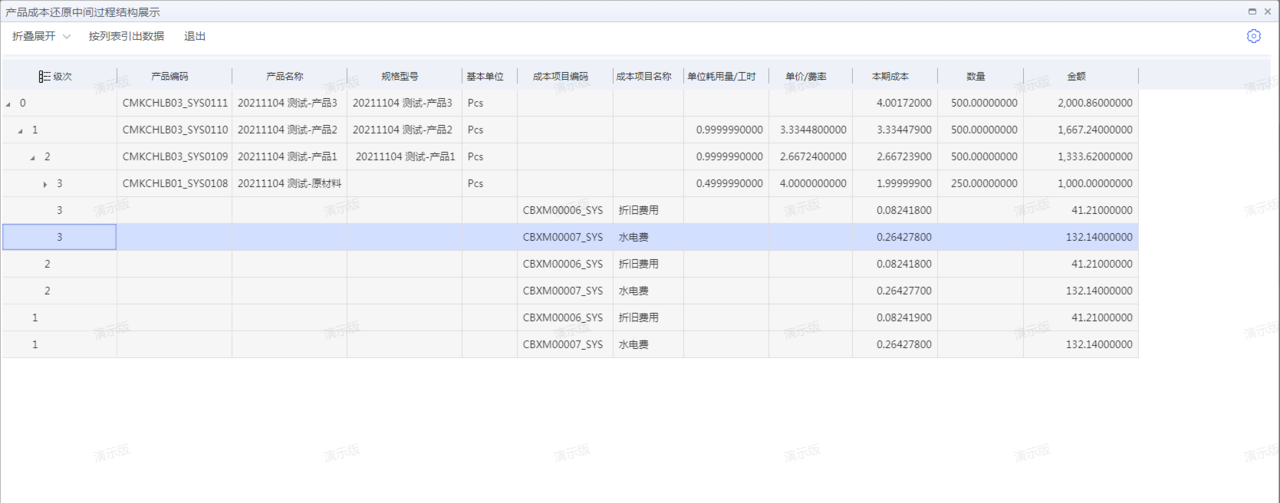Open the 折叠展开 dropdown menu
1280x503 pixels.
[41, 36]
